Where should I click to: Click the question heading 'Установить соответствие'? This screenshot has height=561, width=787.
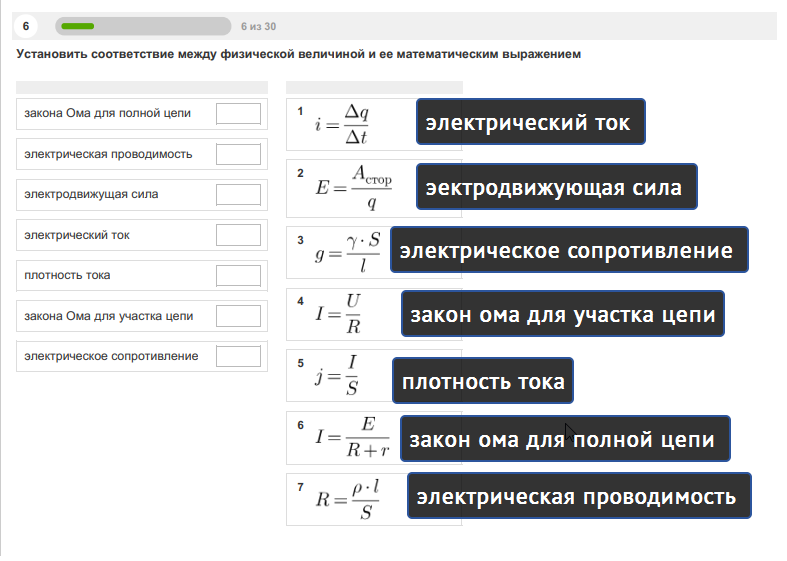tap(298, 54)
